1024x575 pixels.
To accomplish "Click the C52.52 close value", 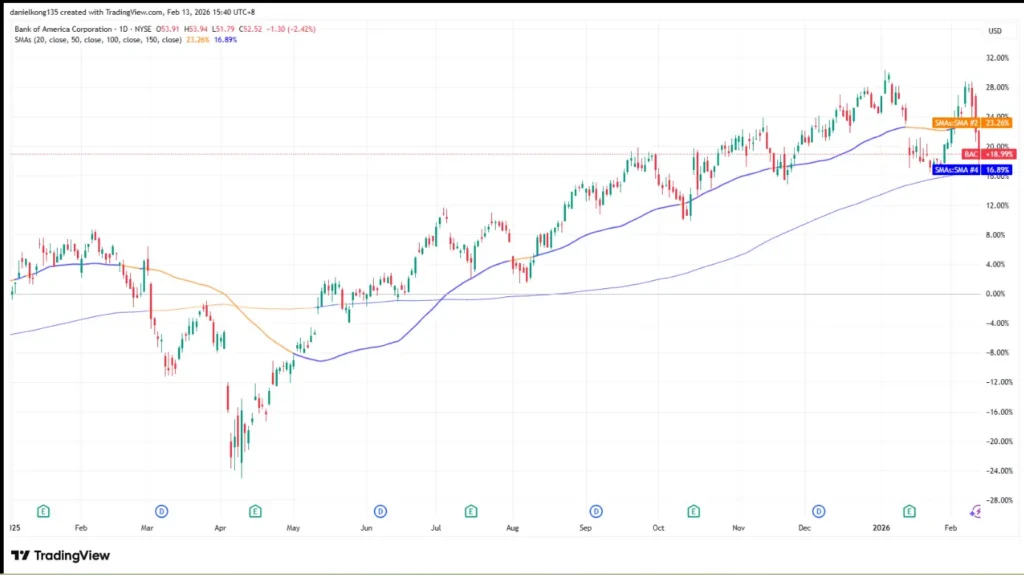I will tap(250, 29).
